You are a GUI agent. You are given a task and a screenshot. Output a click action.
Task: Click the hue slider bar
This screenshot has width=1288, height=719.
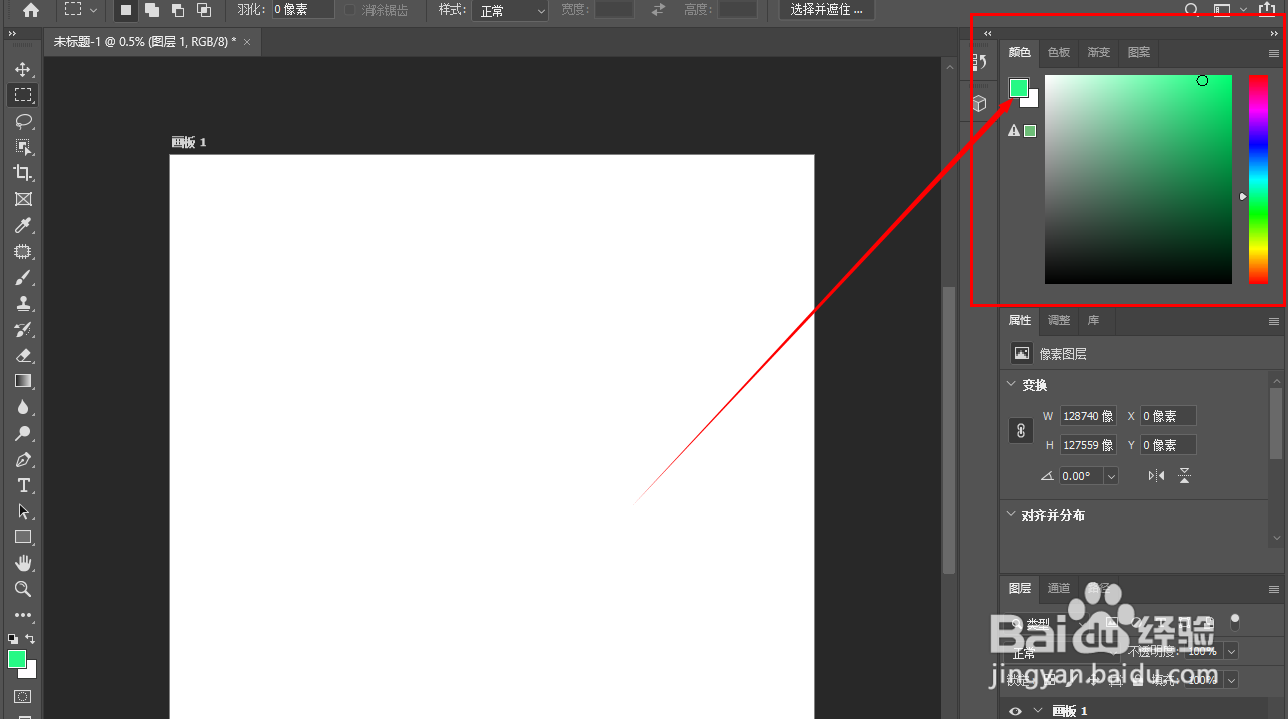(x=1258, y=179)
